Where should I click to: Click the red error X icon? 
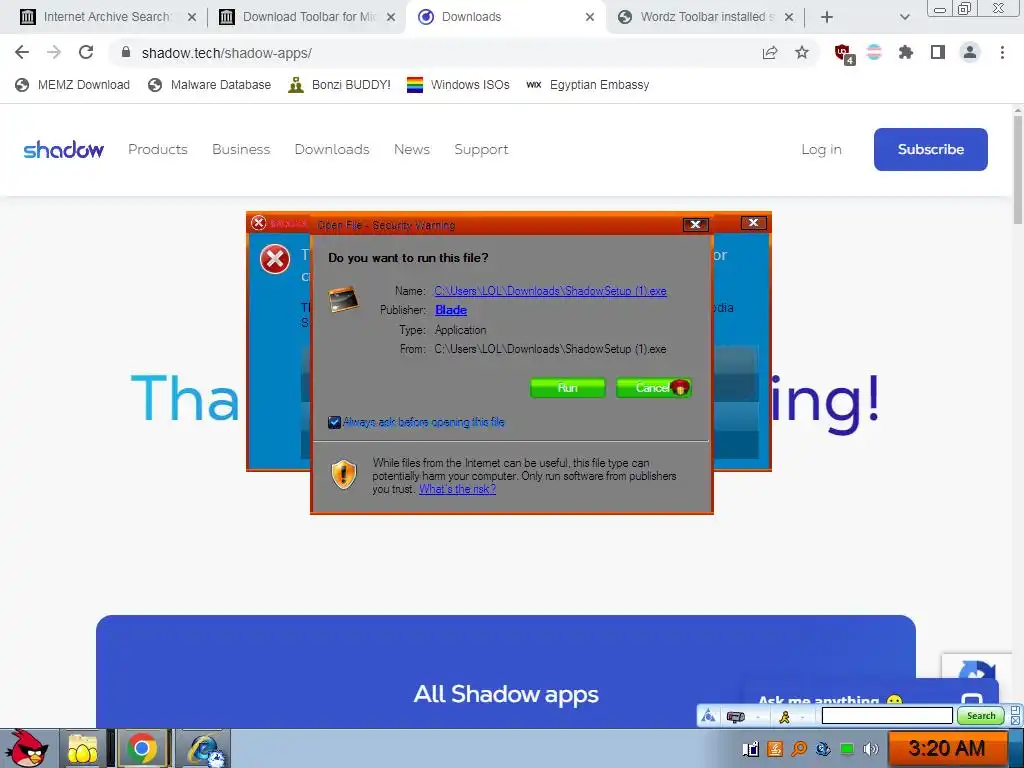click(x=274, y=259)
